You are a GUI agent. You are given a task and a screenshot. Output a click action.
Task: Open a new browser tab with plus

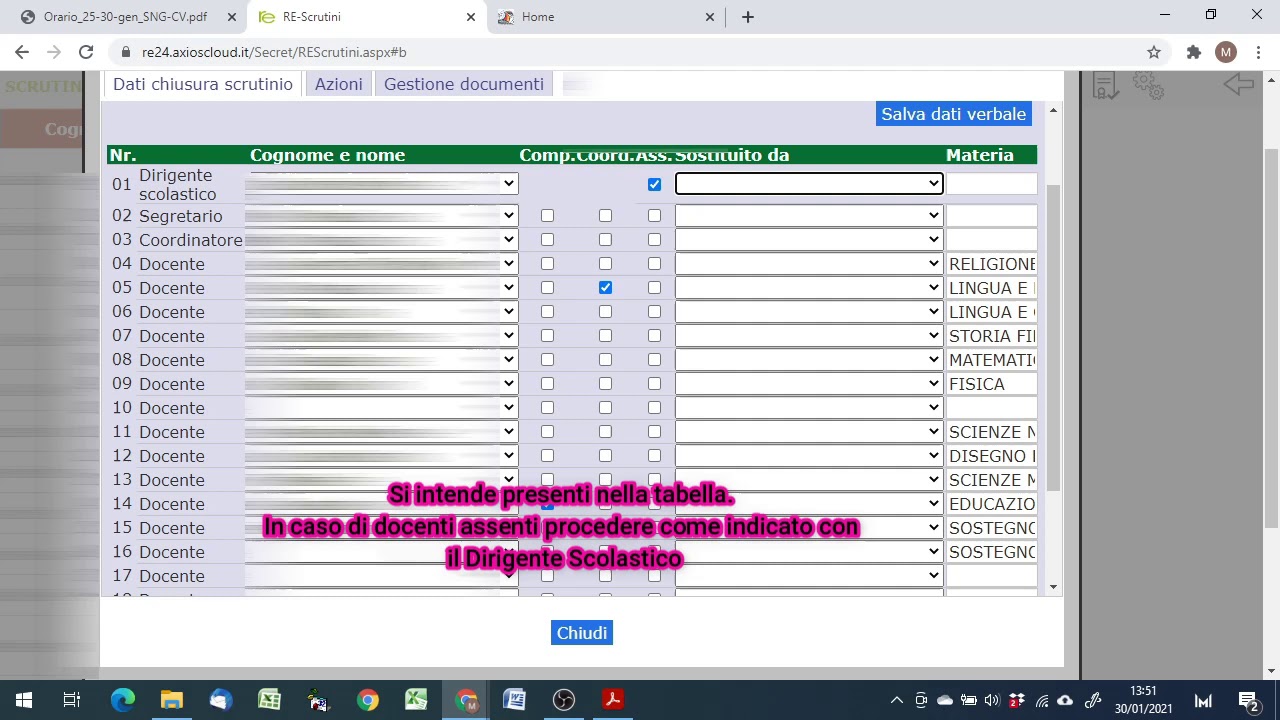[748, 17]
